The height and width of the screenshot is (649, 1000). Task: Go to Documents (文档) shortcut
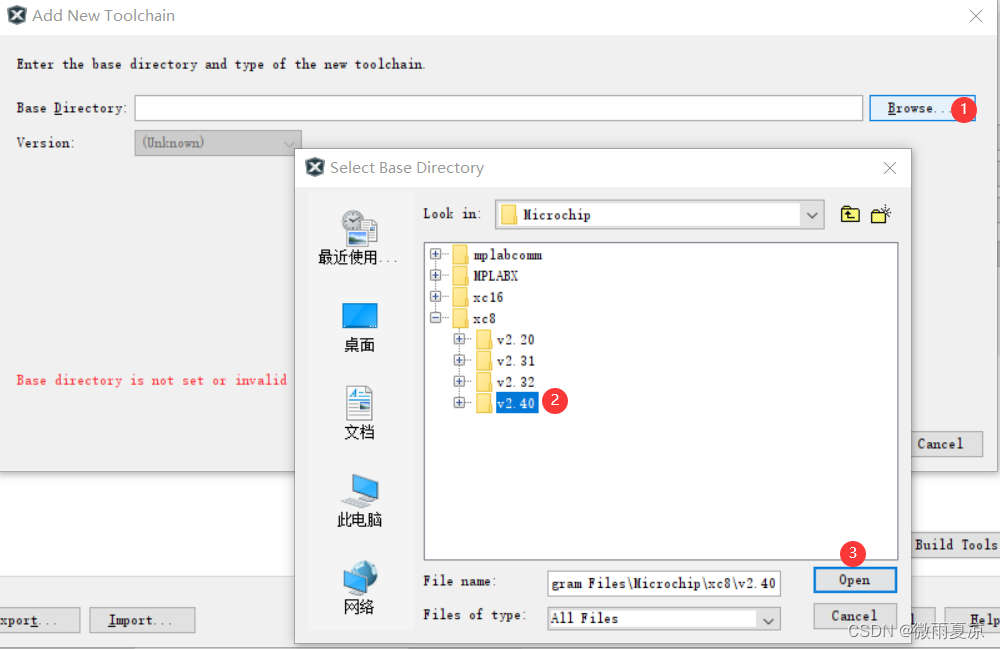pos(360,413)
